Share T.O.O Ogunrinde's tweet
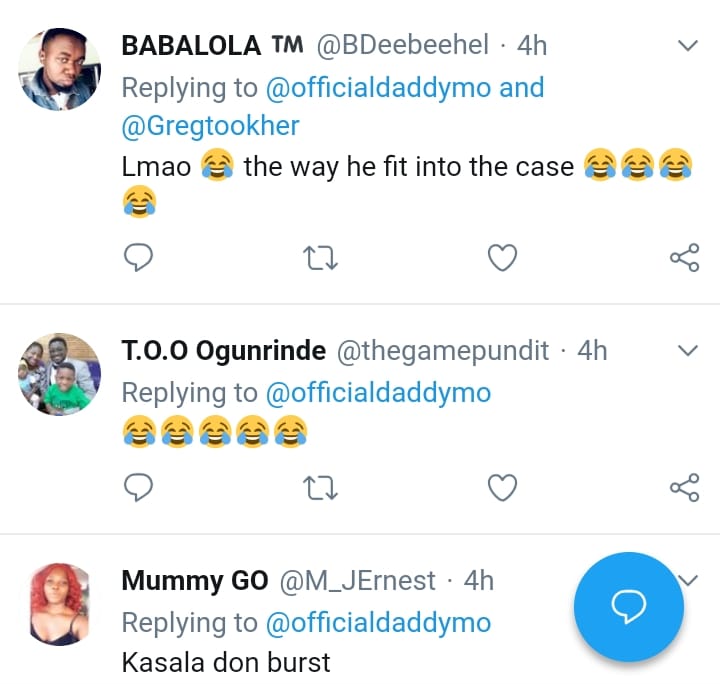The image size is (720, 684). coord(684,487)
